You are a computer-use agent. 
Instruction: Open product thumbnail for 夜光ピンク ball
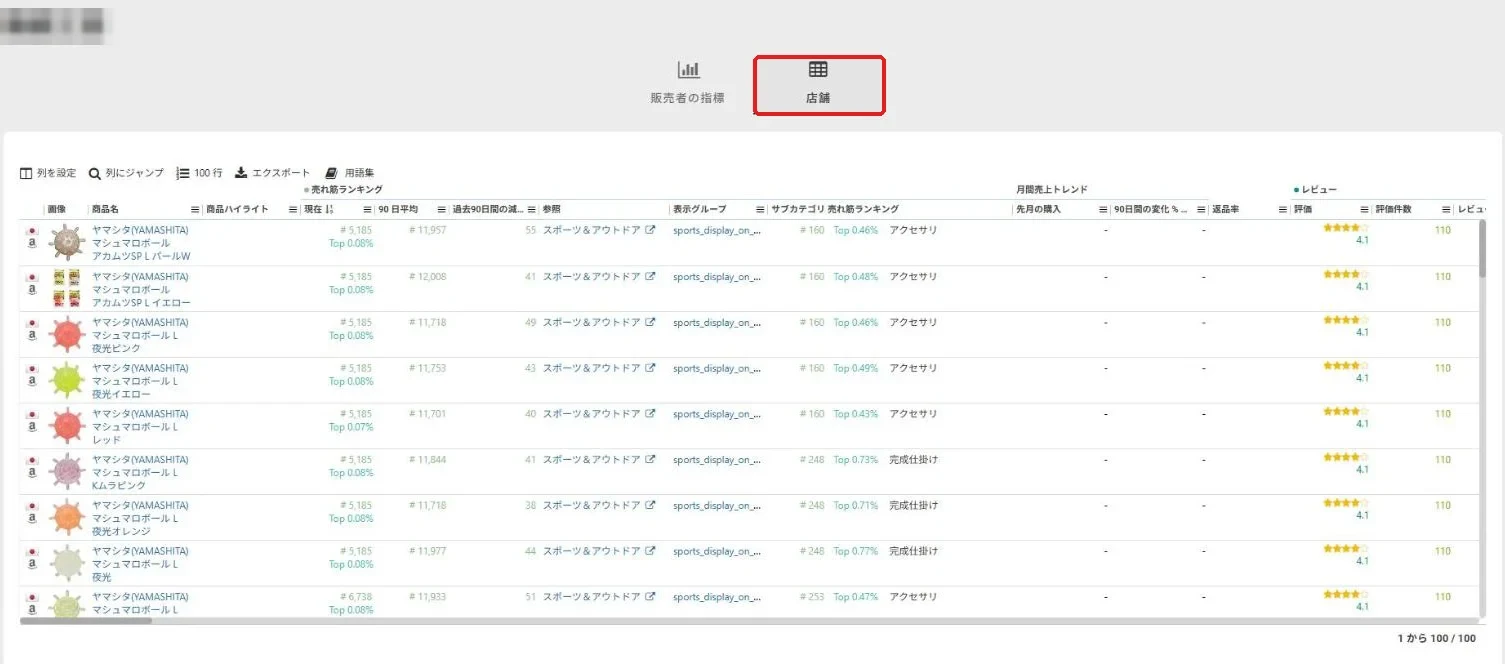66,334
